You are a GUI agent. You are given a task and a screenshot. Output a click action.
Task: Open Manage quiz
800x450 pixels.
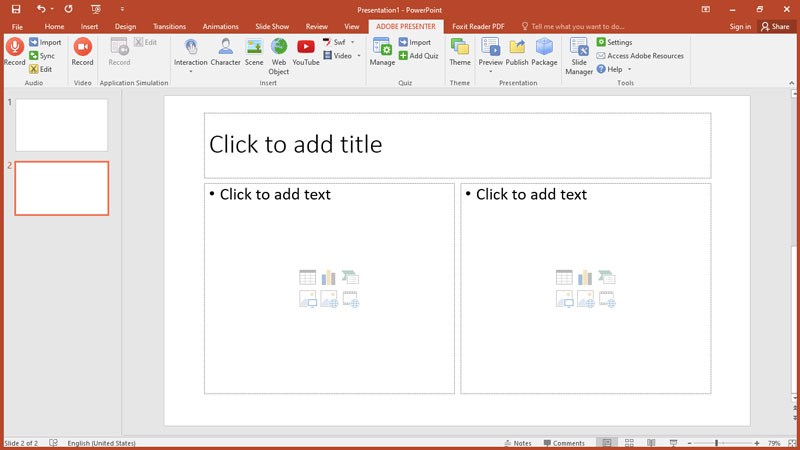pyautogui.click(x=382, y=52)
